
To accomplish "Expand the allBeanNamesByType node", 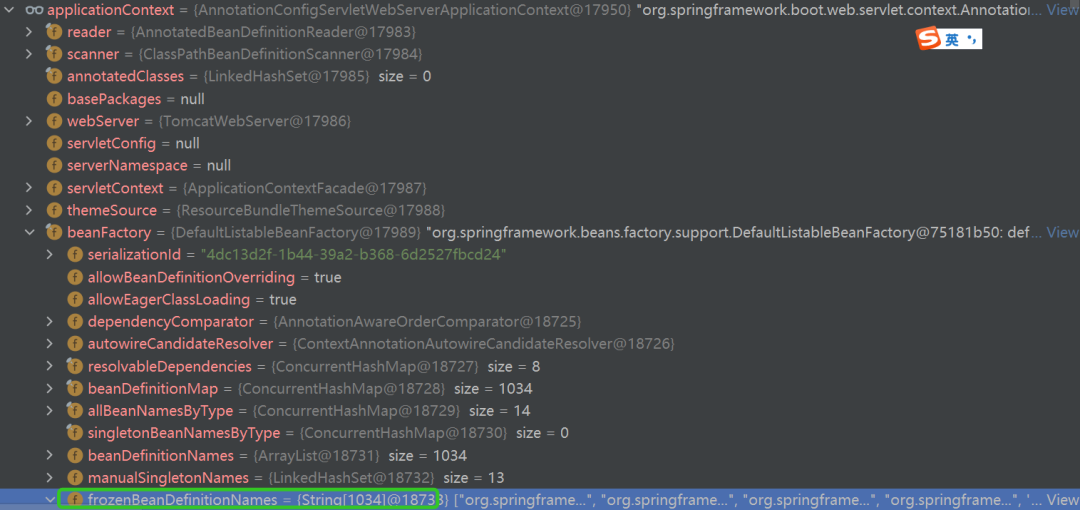I will click(x=50, y=411).
